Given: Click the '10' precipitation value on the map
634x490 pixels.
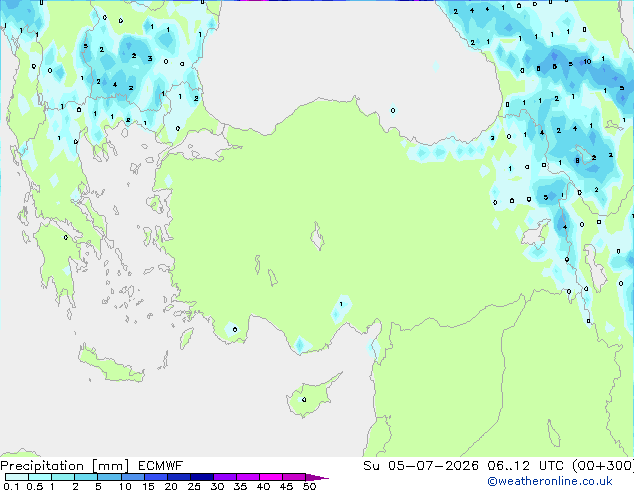Looking at the screenshot, I should point(587,61).
